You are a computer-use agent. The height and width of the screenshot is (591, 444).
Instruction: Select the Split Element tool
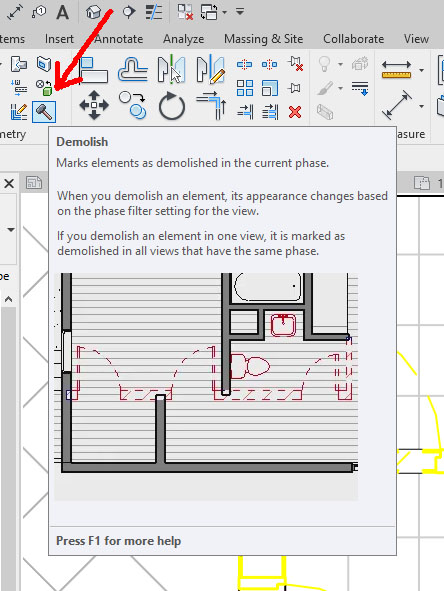click(x=244, y=64)
